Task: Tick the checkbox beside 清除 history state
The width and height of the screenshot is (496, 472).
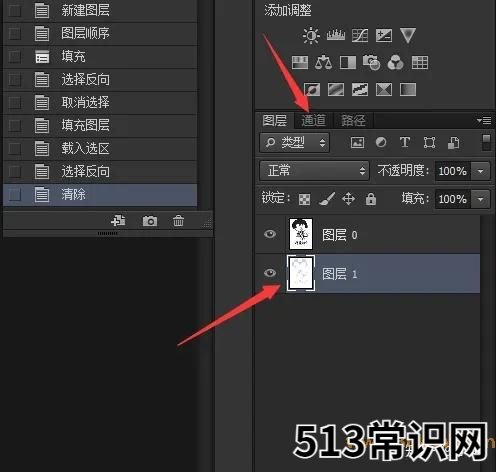Action: pyautogui.click(x=15, y=195)
